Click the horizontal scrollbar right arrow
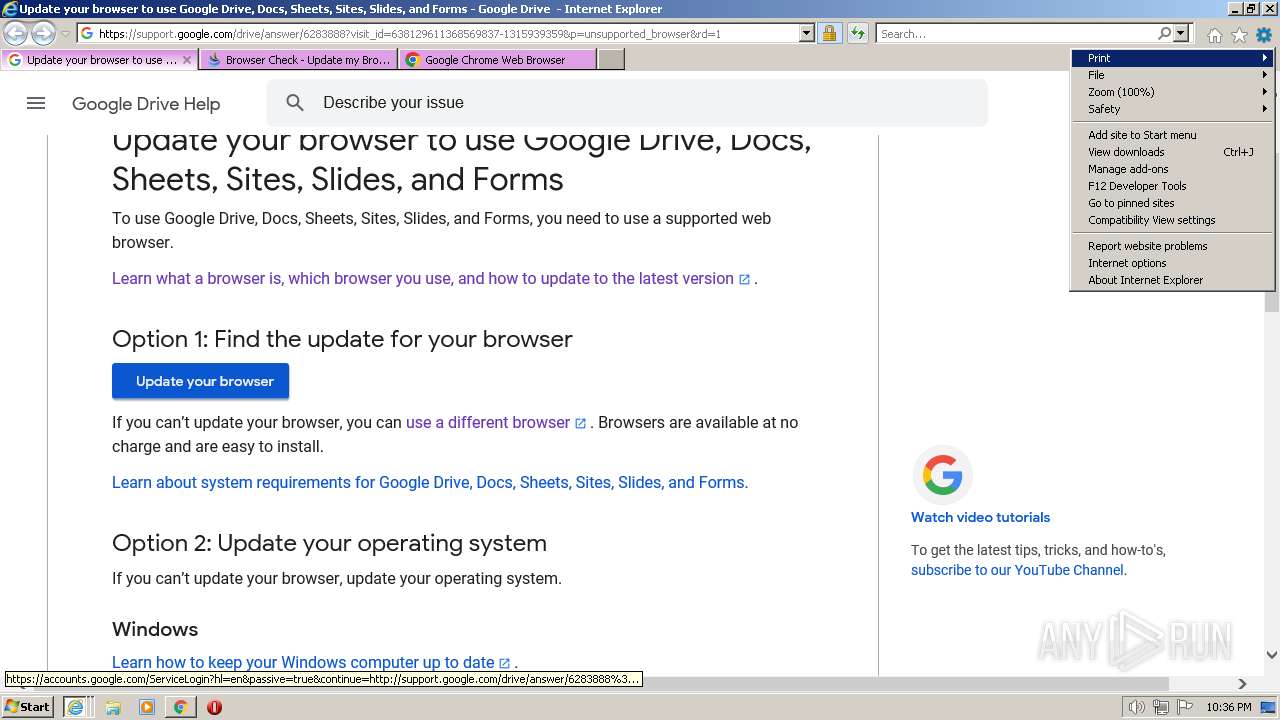The width and height of the screenshot is (1280, 720). (x=1242, y=684)
